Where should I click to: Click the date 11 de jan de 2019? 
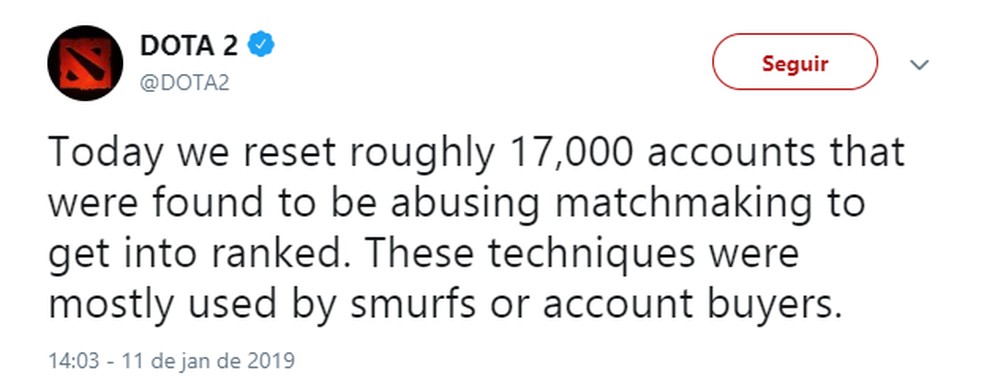[x=208, y=361]
